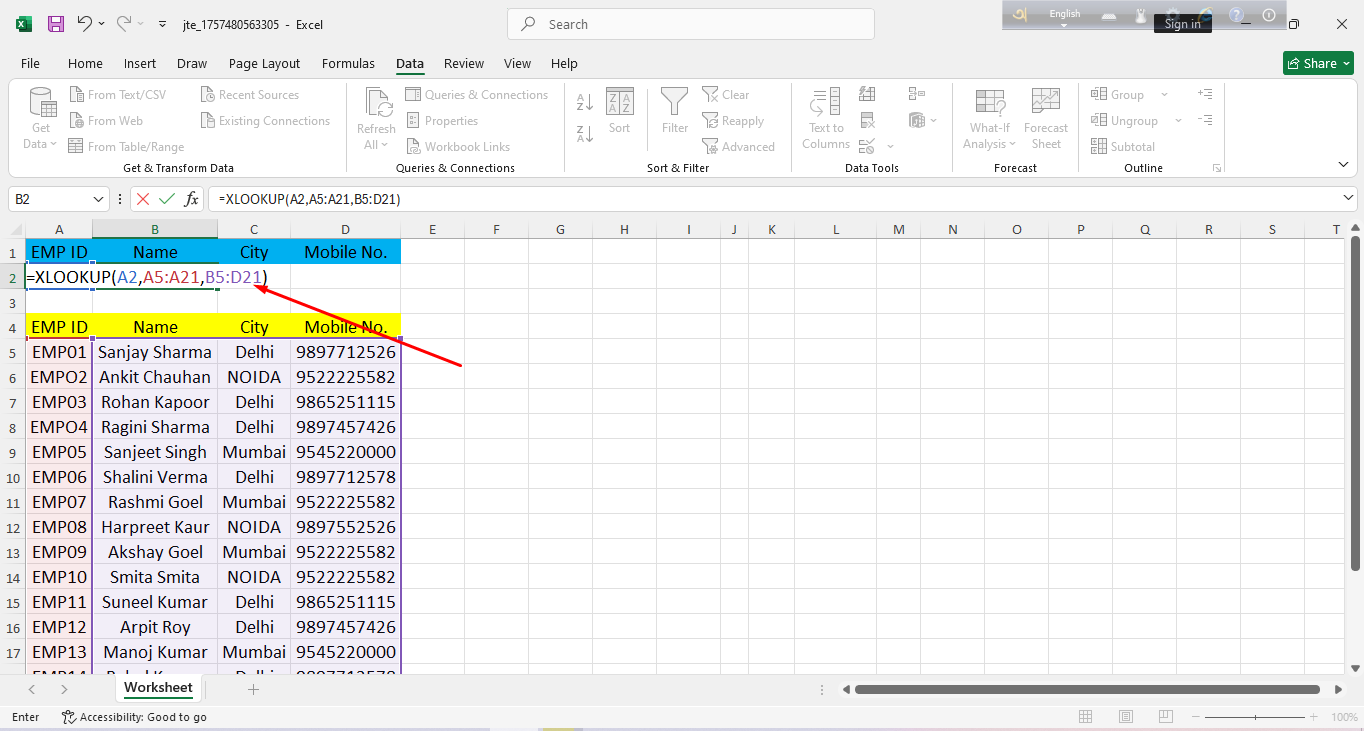Open the Formulas ribbon tab
This screenshot has width=1364, height=731.
coord(348,64)
